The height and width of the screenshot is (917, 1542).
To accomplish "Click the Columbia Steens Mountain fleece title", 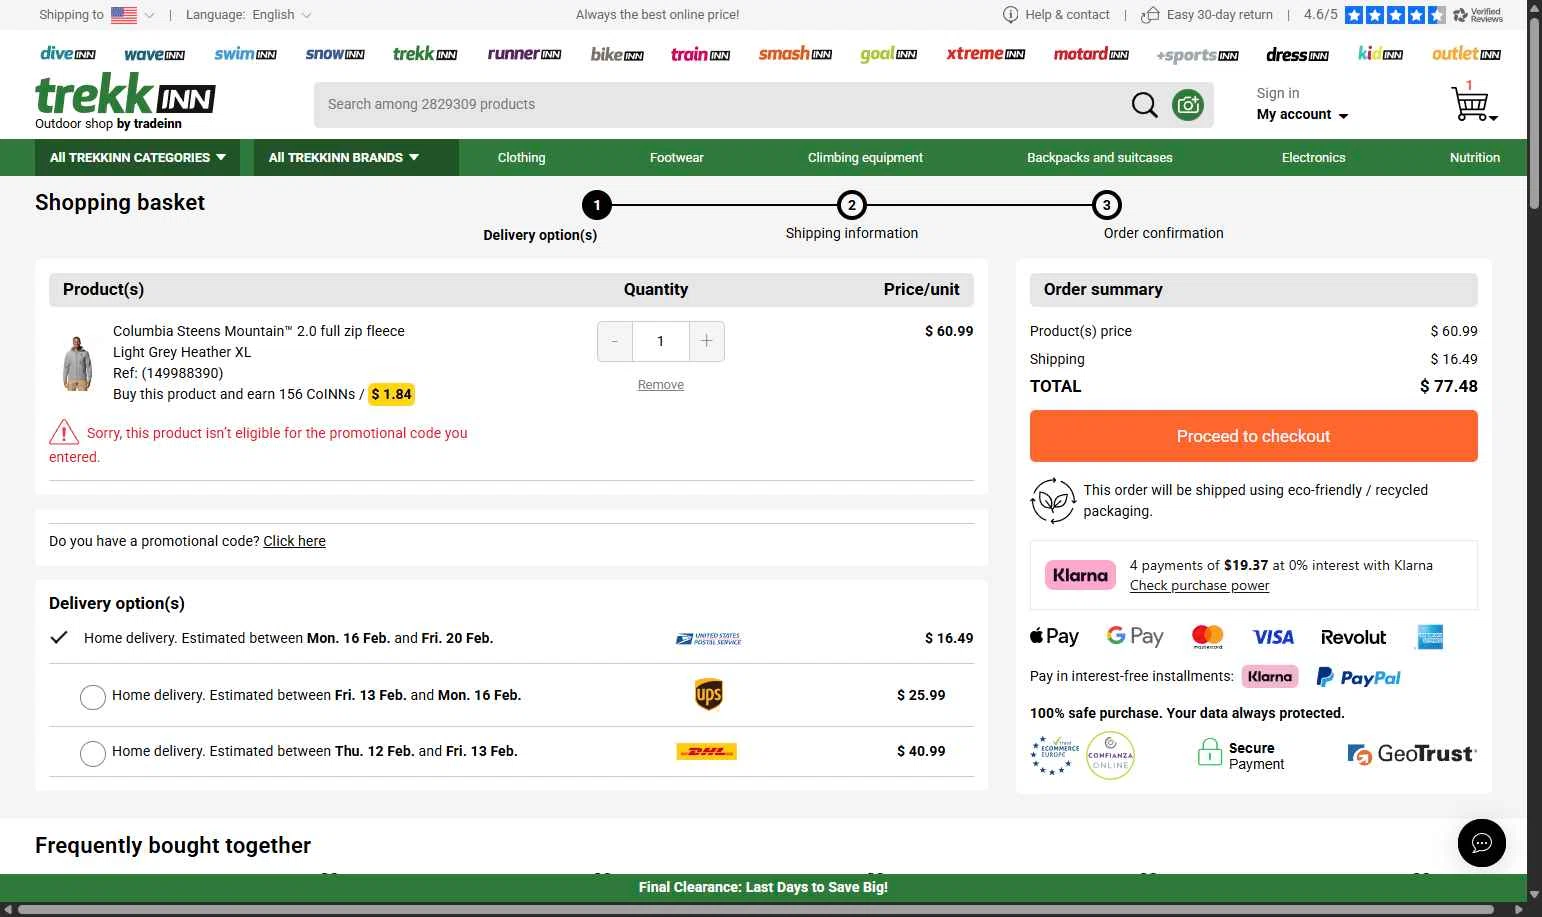I will [259, 331].
